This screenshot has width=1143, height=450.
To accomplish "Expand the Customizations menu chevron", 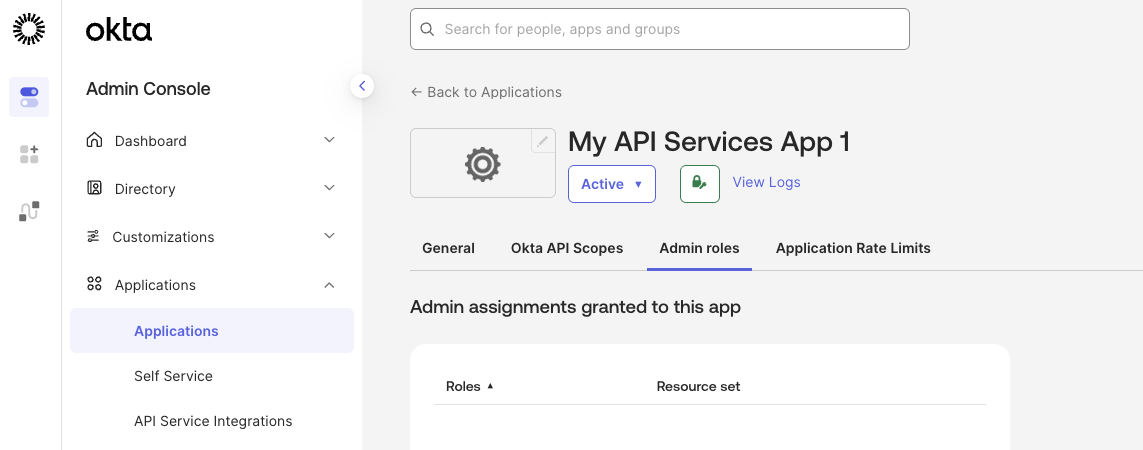I will [329, 236].
